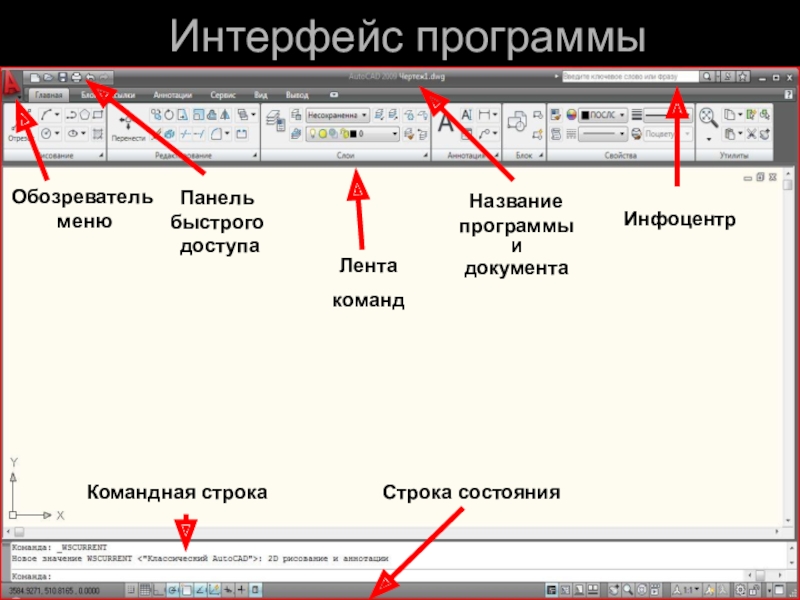Select the Copy tool in Редактирование
This screenshot has width=800, height=600.
click(x=156, y=115)
